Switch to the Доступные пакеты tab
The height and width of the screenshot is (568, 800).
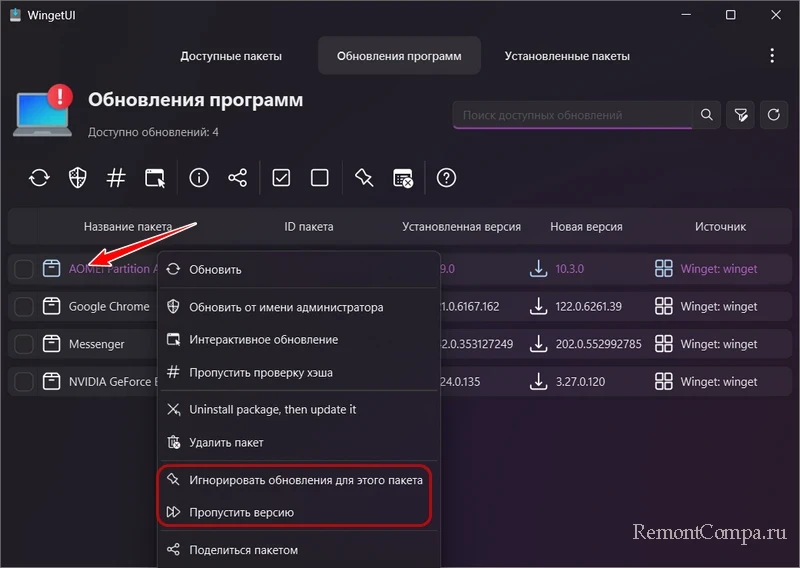231,56
